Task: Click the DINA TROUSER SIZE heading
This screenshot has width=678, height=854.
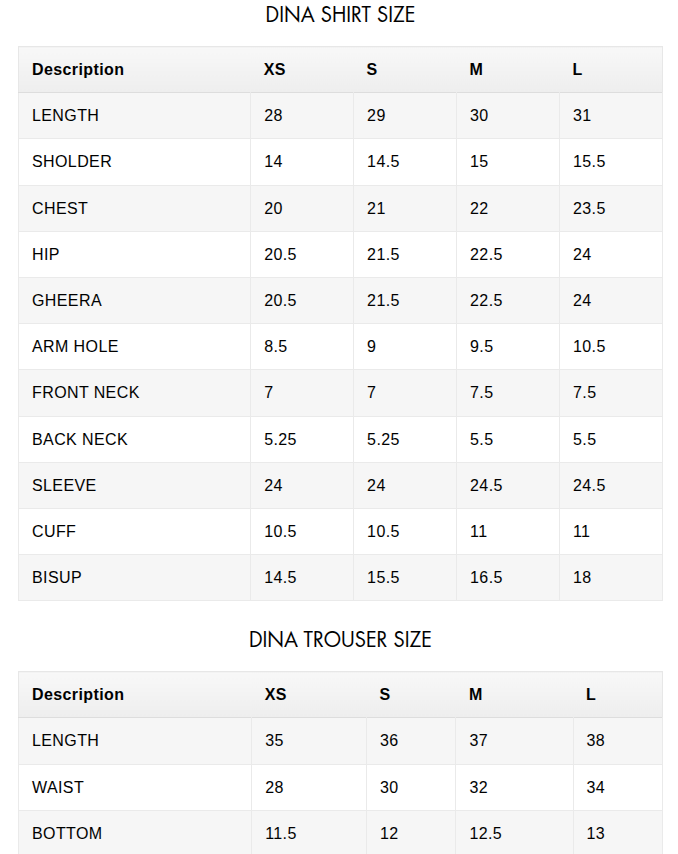Action: (340, 640)
